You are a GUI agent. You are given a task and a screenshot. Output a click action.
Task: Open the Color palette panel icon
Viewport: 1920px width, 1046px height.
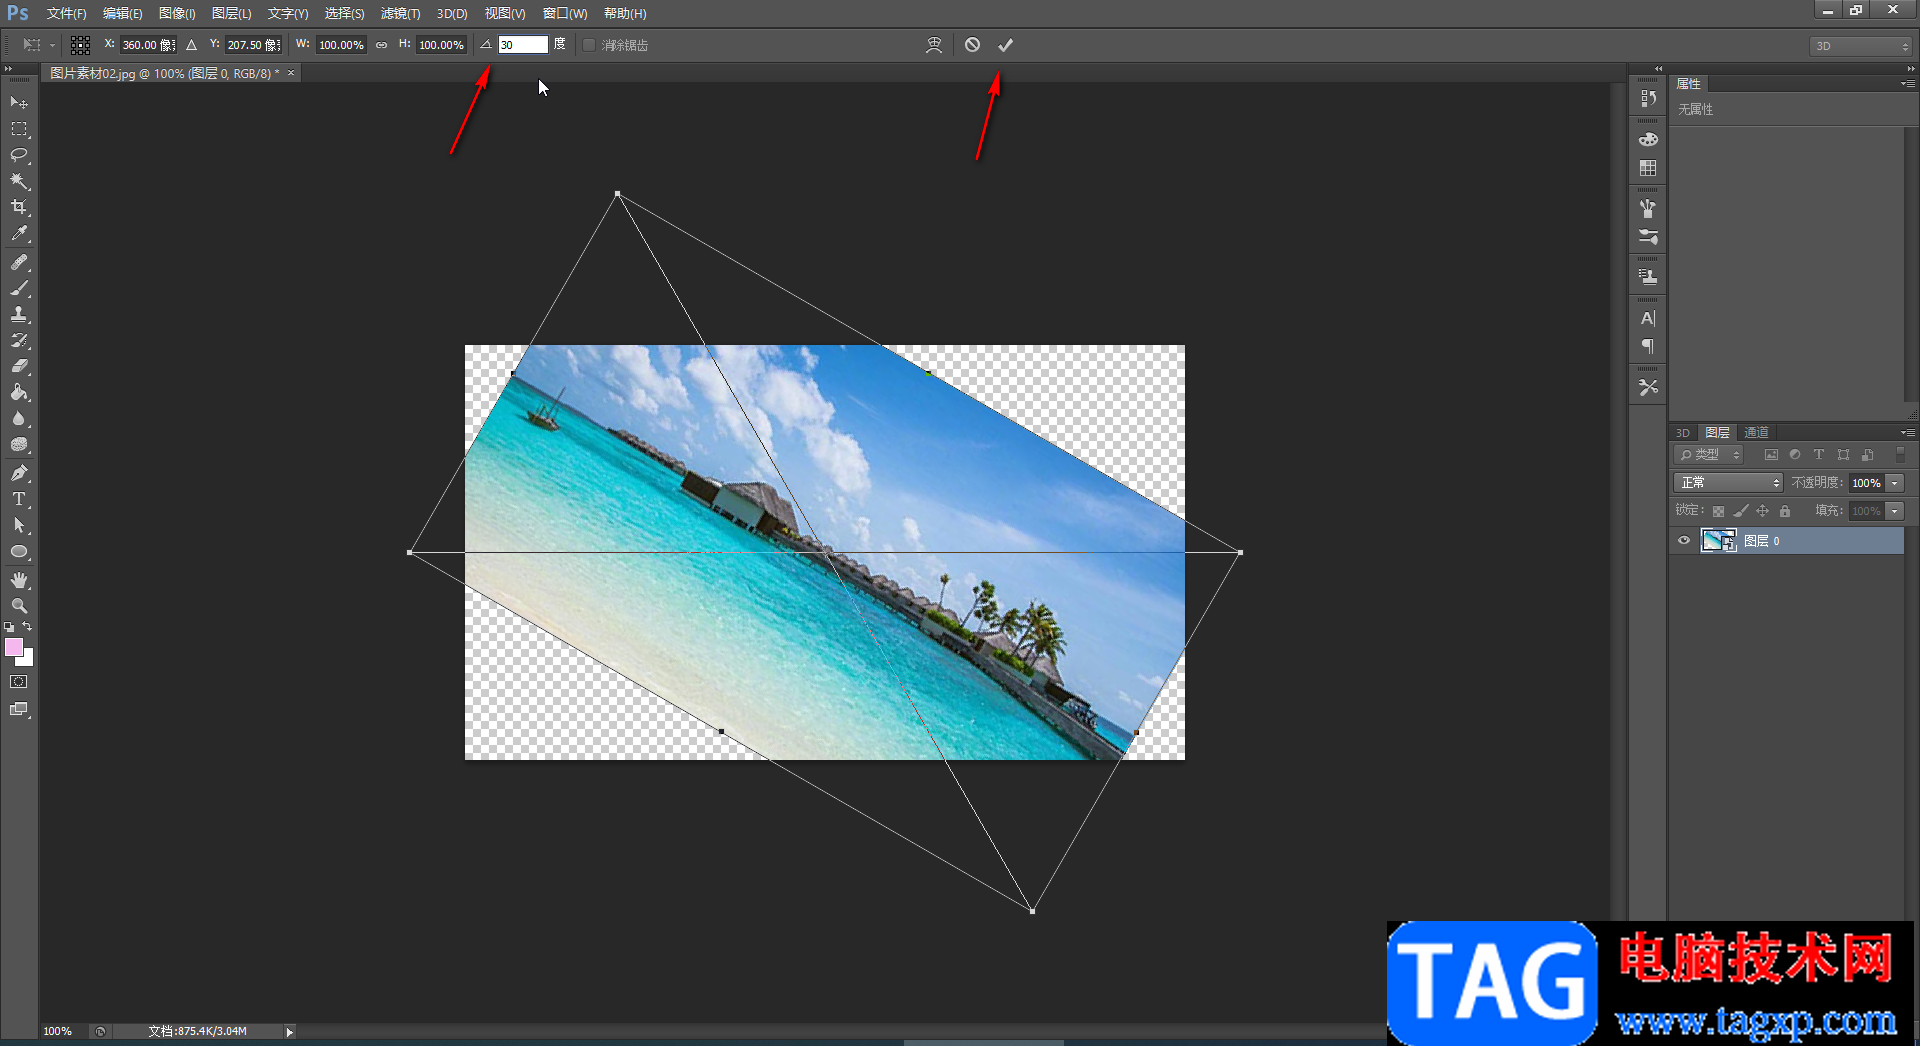point(1648,139)
